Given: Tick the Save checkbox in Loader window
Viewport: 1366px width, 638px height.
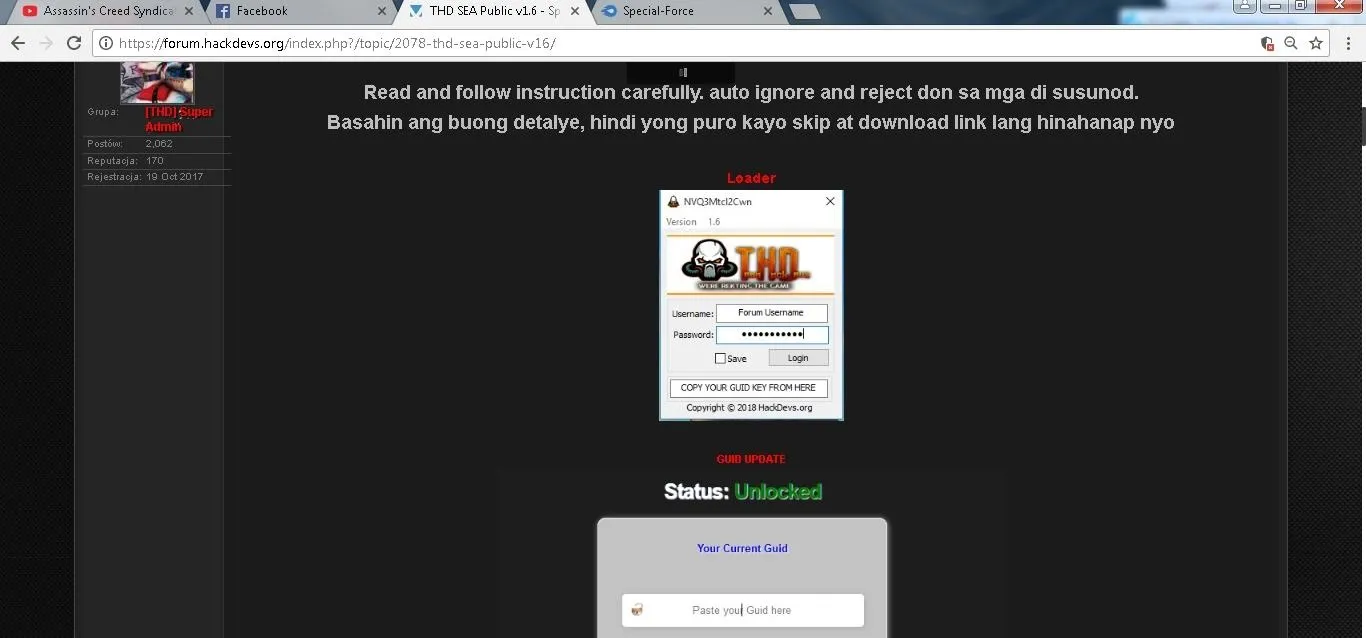Looking at the screenshot, I should coord(720,358).
